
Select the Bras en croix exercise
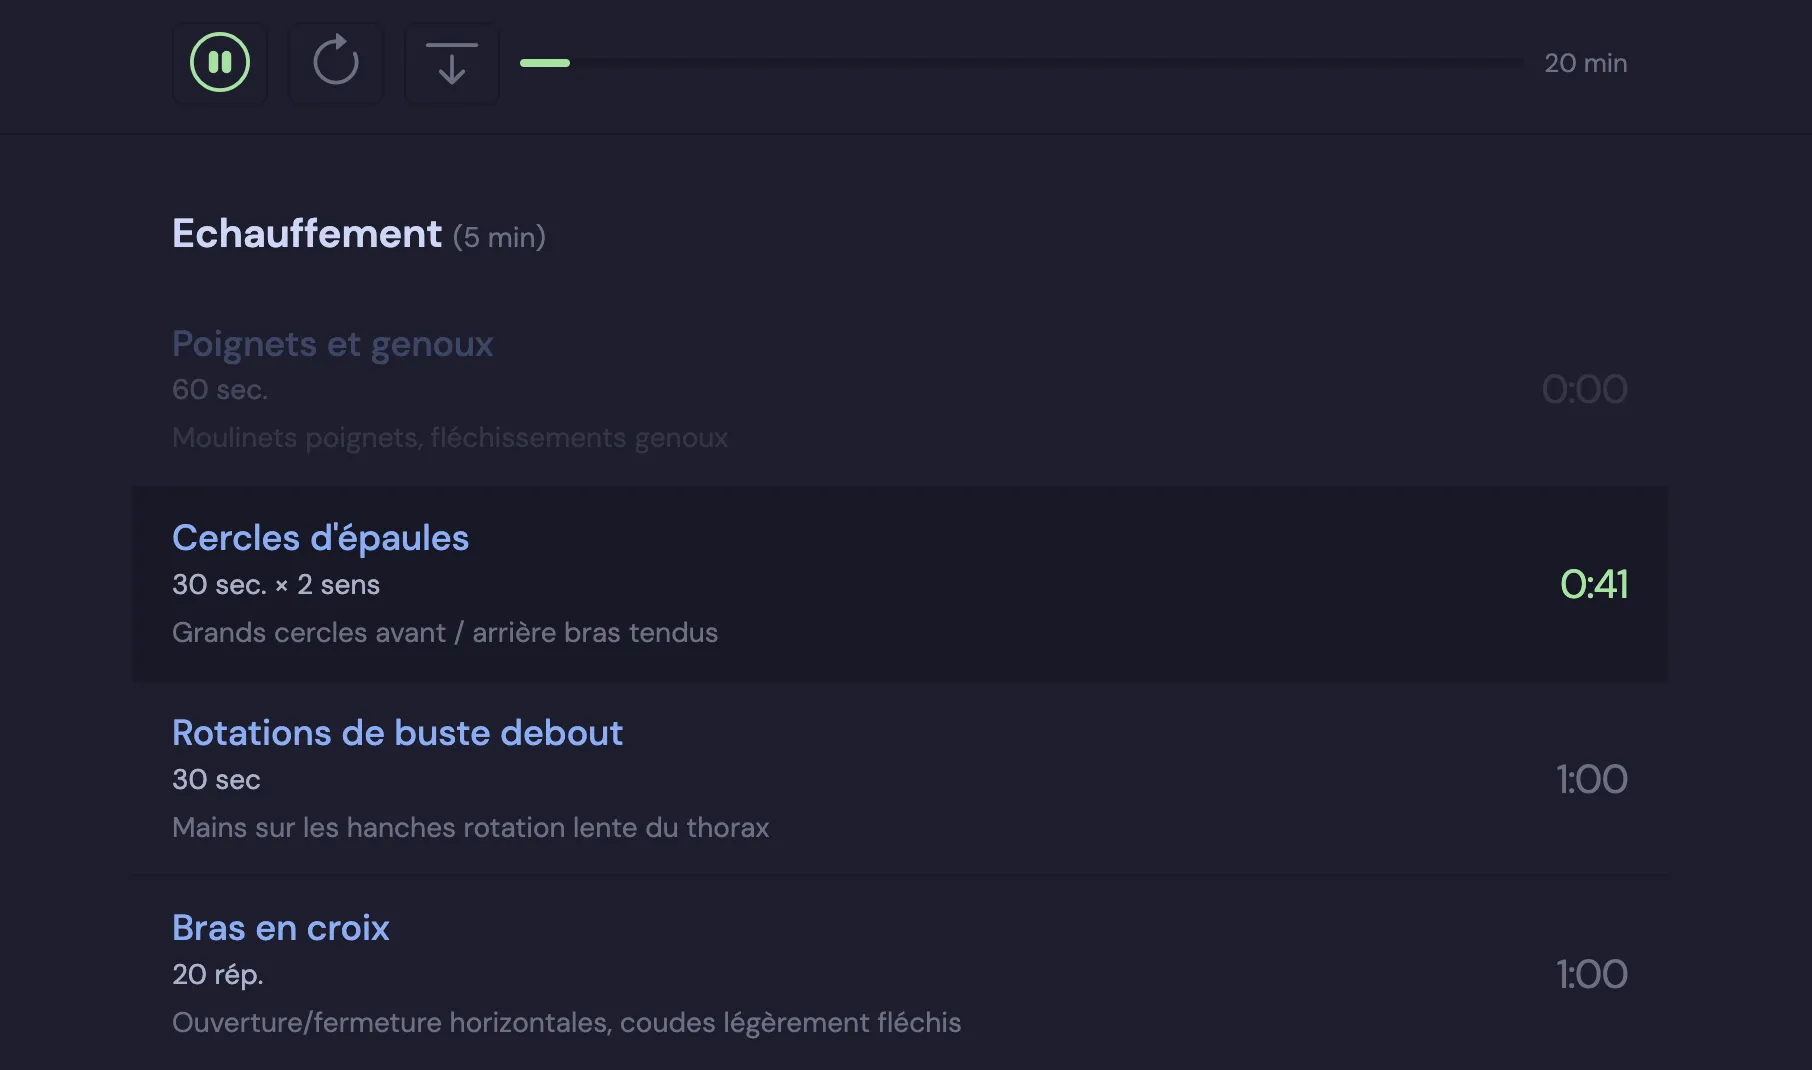pos(280,928)
